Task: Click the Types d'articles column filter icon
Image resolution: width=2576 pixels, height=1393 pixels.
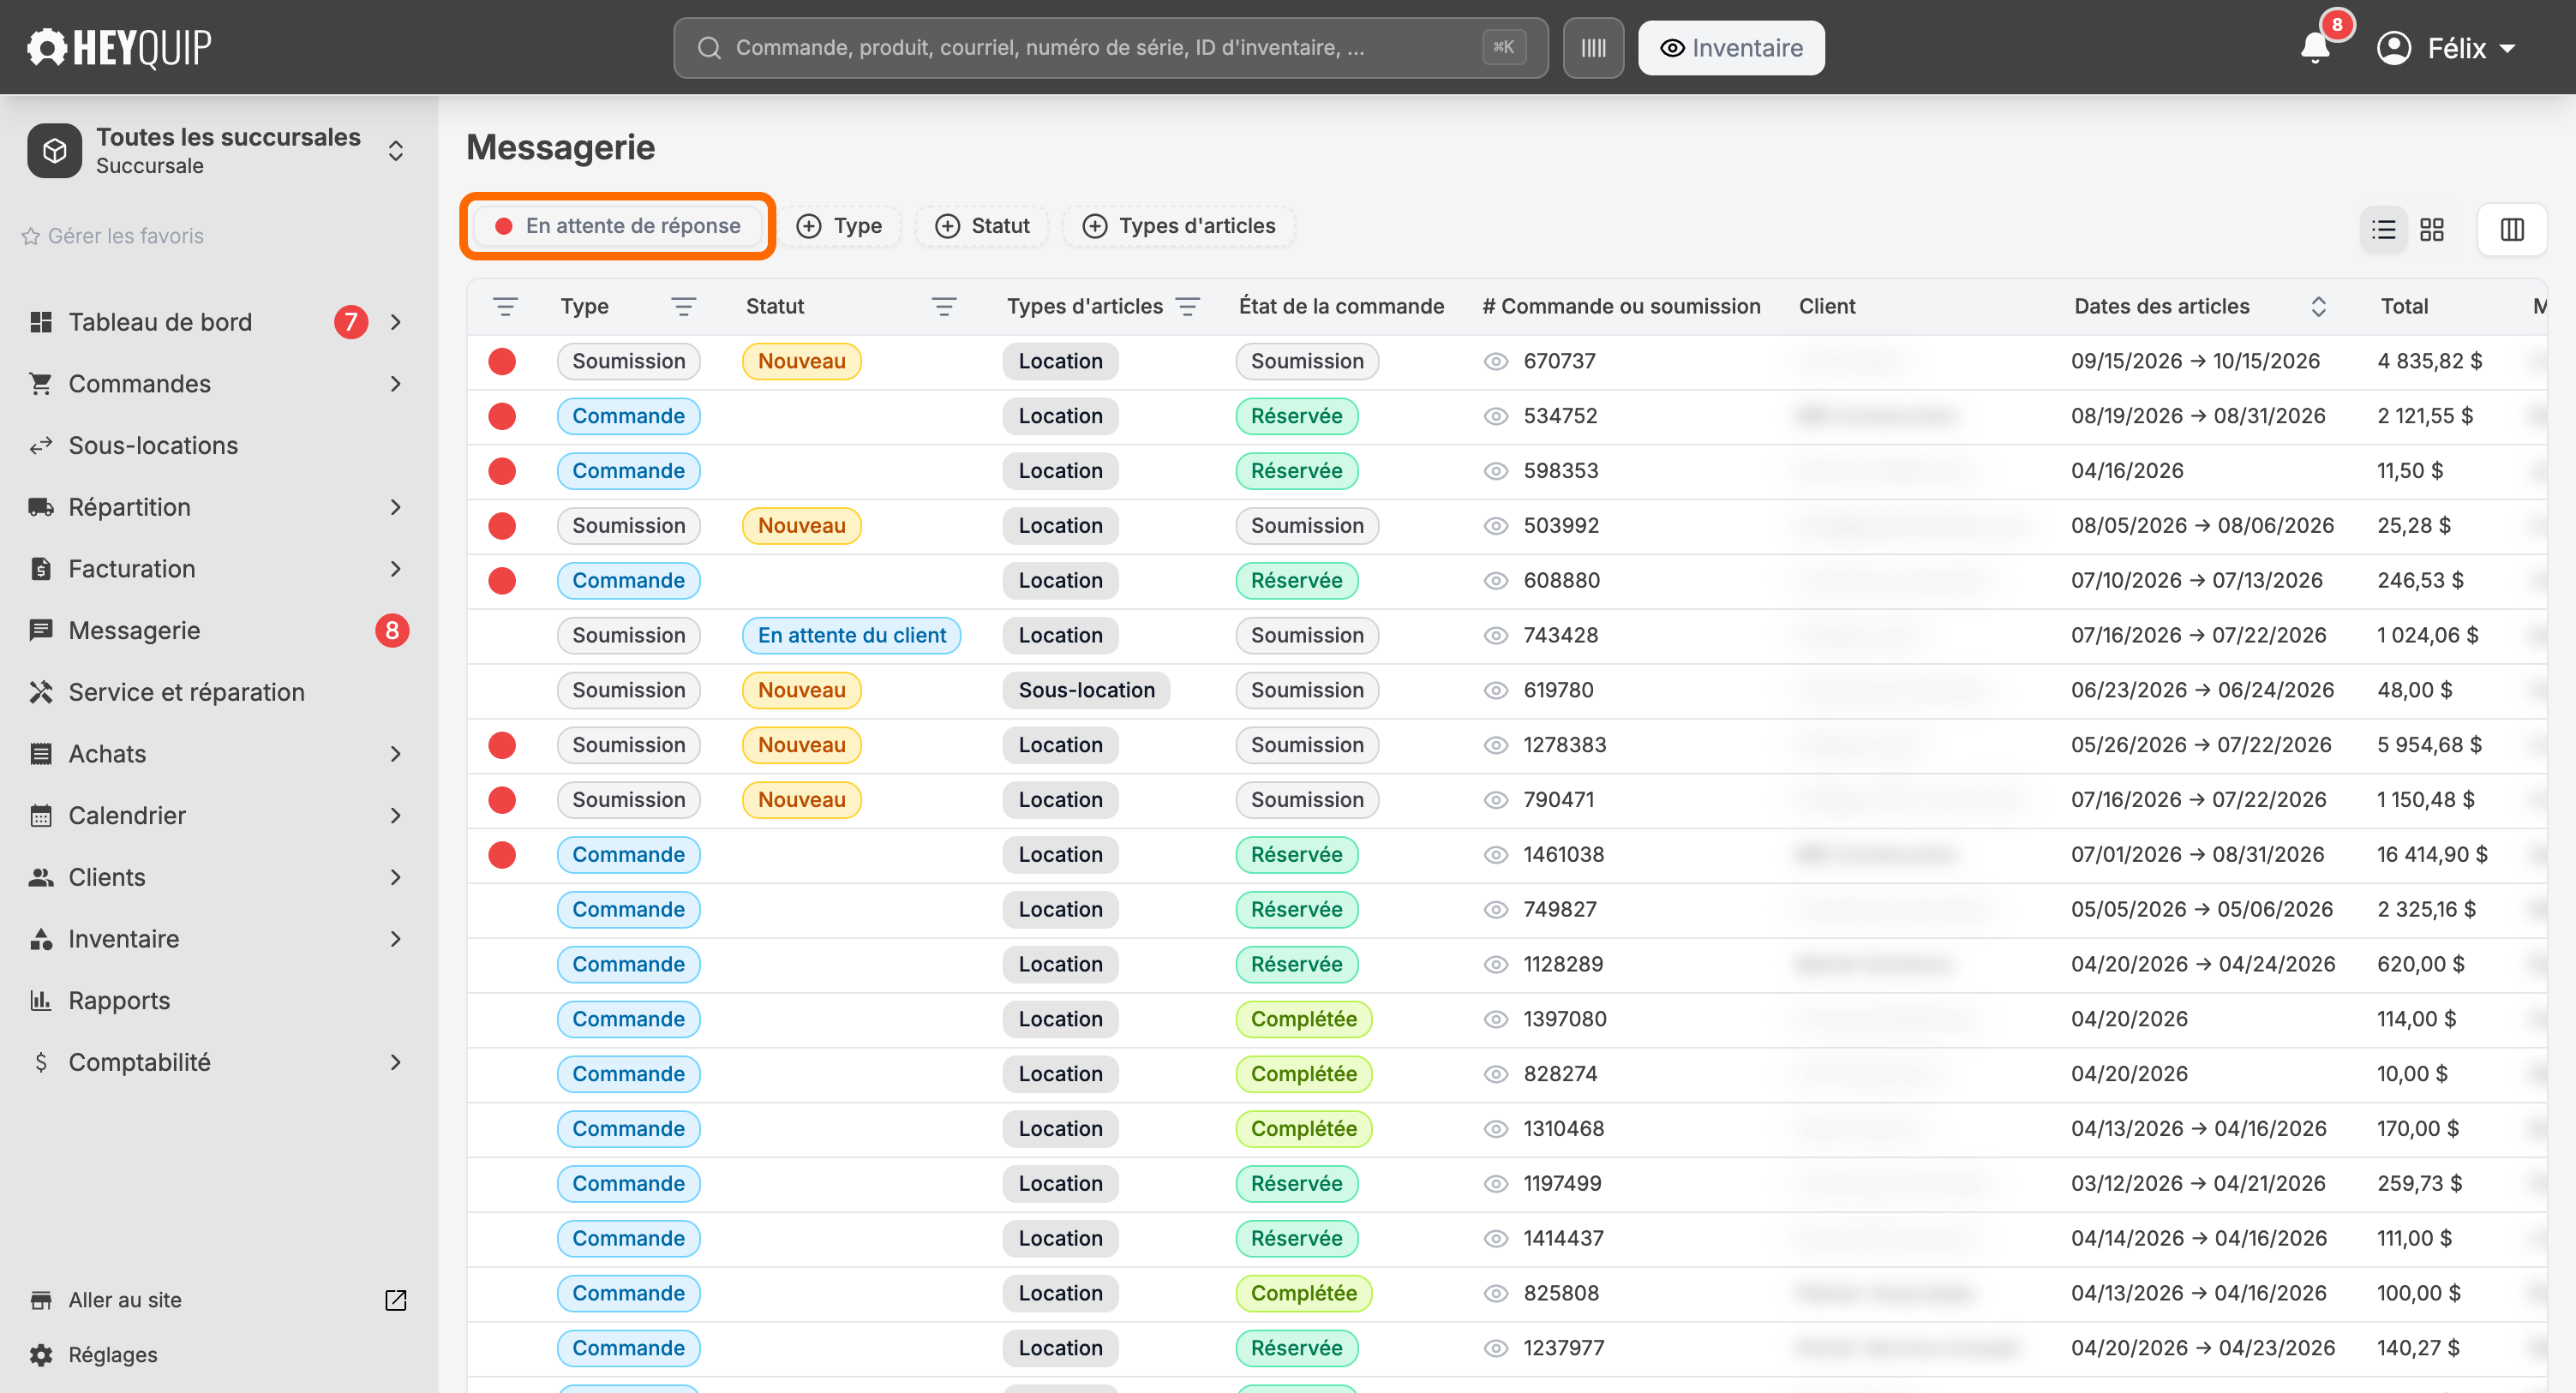Action: 1187,306
